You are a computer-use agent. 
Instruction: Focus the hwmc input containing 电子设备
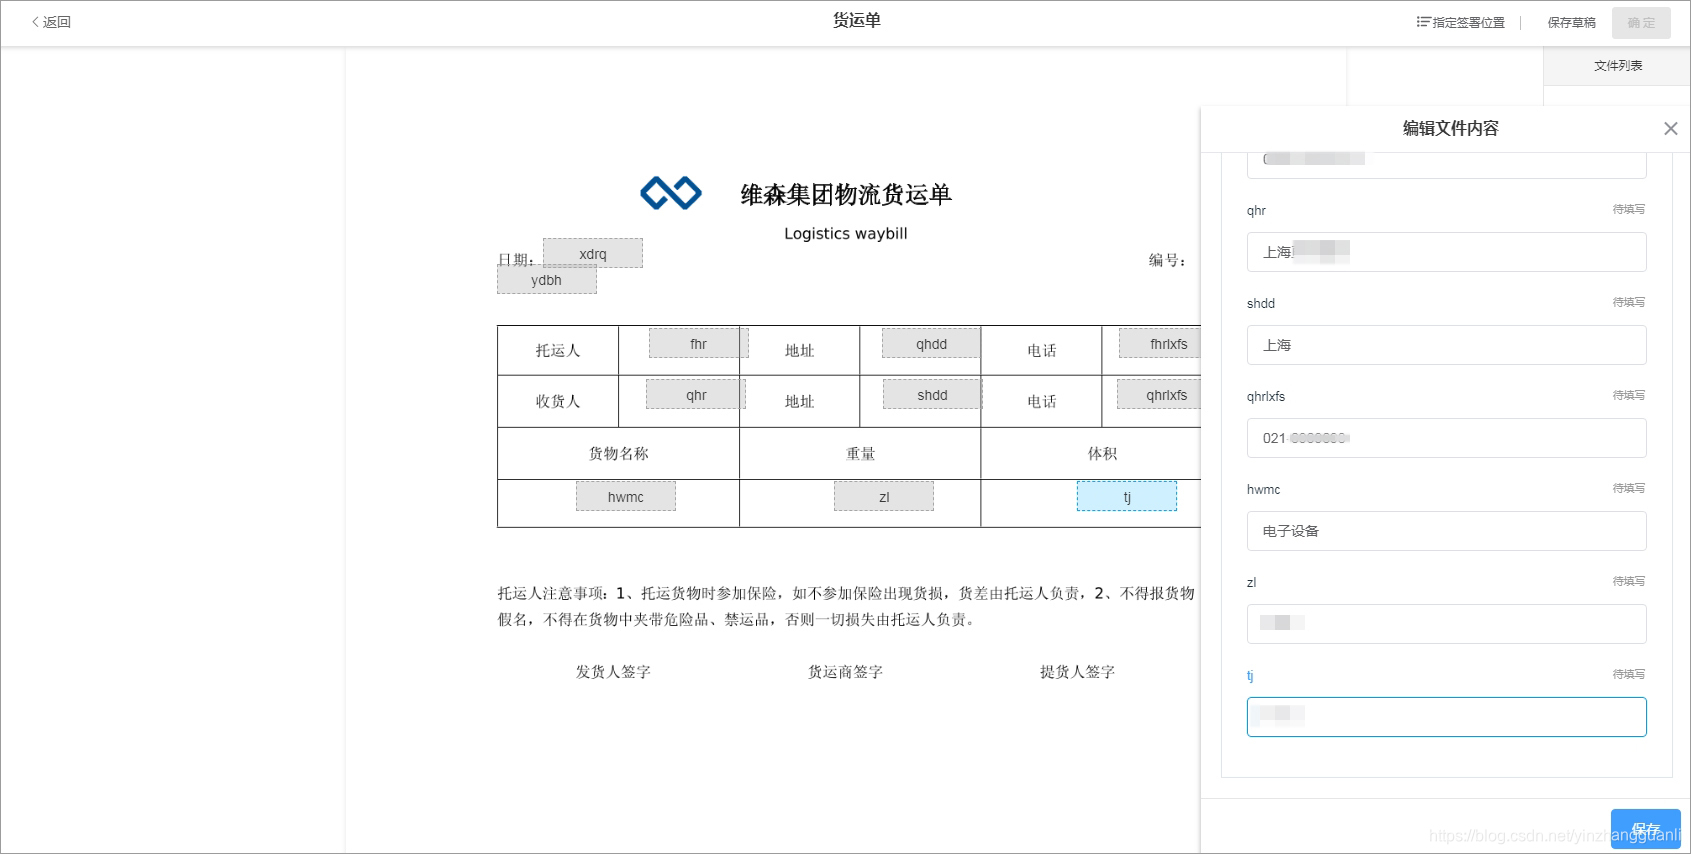pos(1446,531)
